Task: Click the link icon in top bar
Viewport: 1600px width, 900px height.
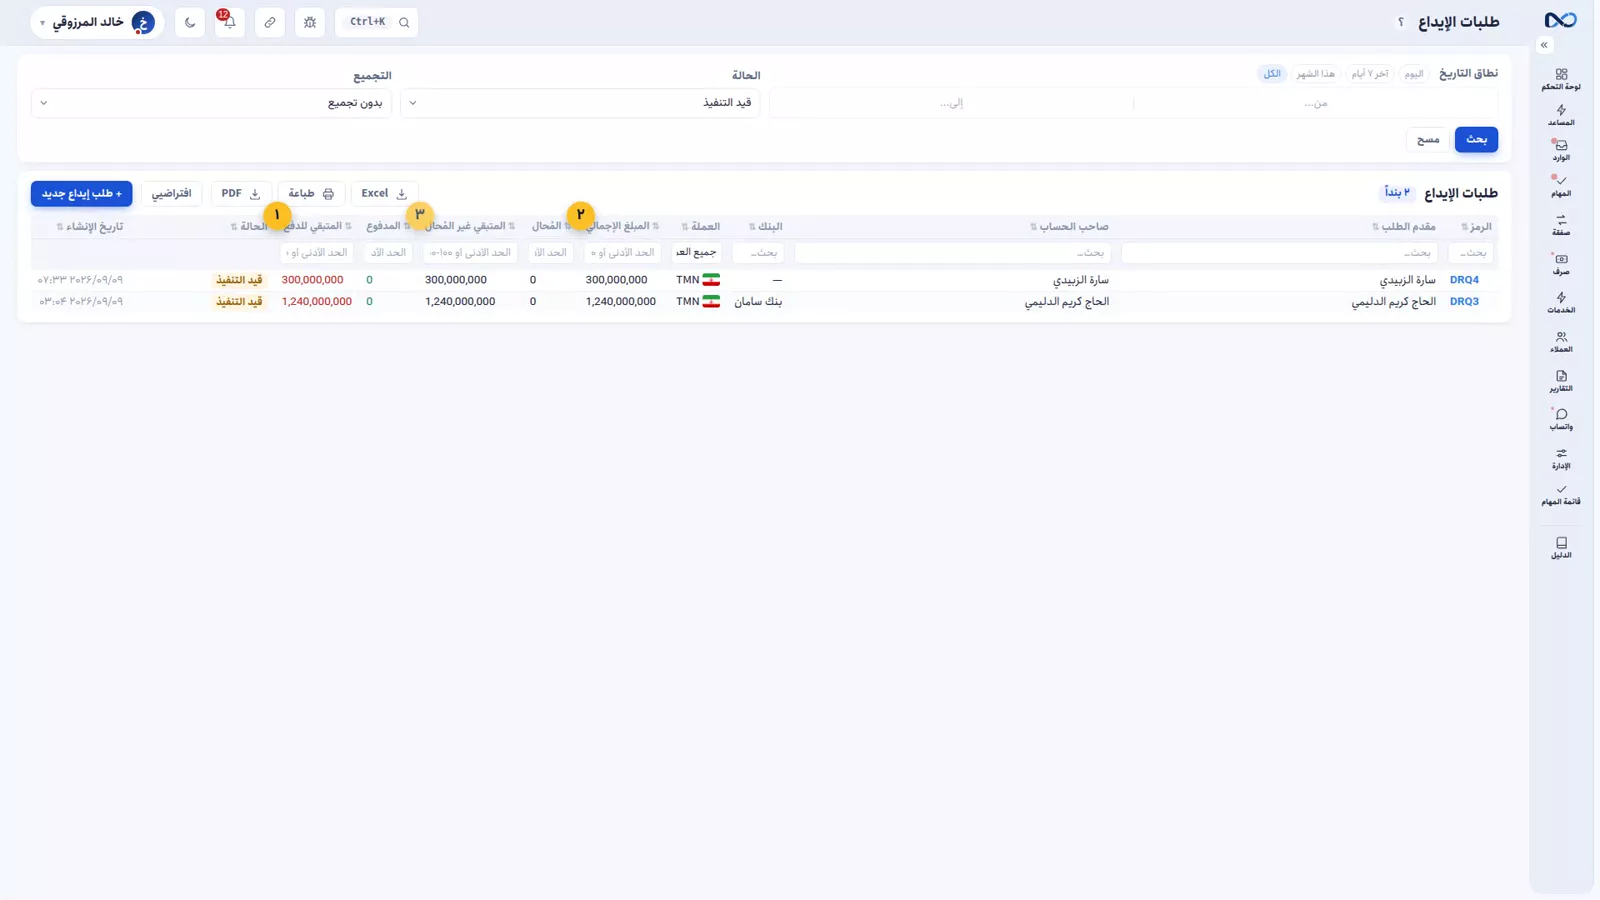Action: click(270, 22)
